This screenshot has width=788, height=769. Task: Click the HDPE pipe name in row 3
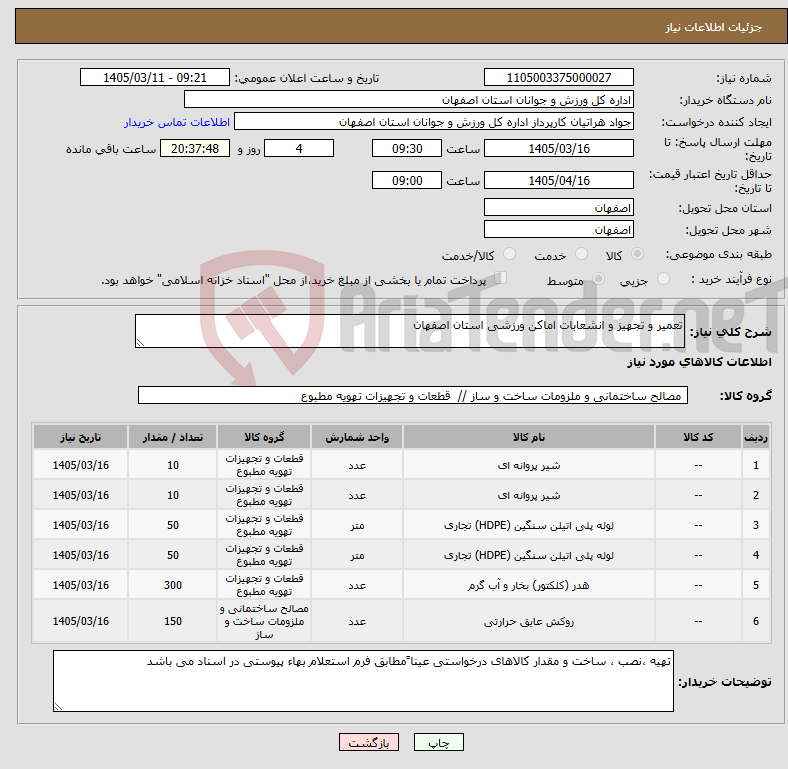(529, 525)
